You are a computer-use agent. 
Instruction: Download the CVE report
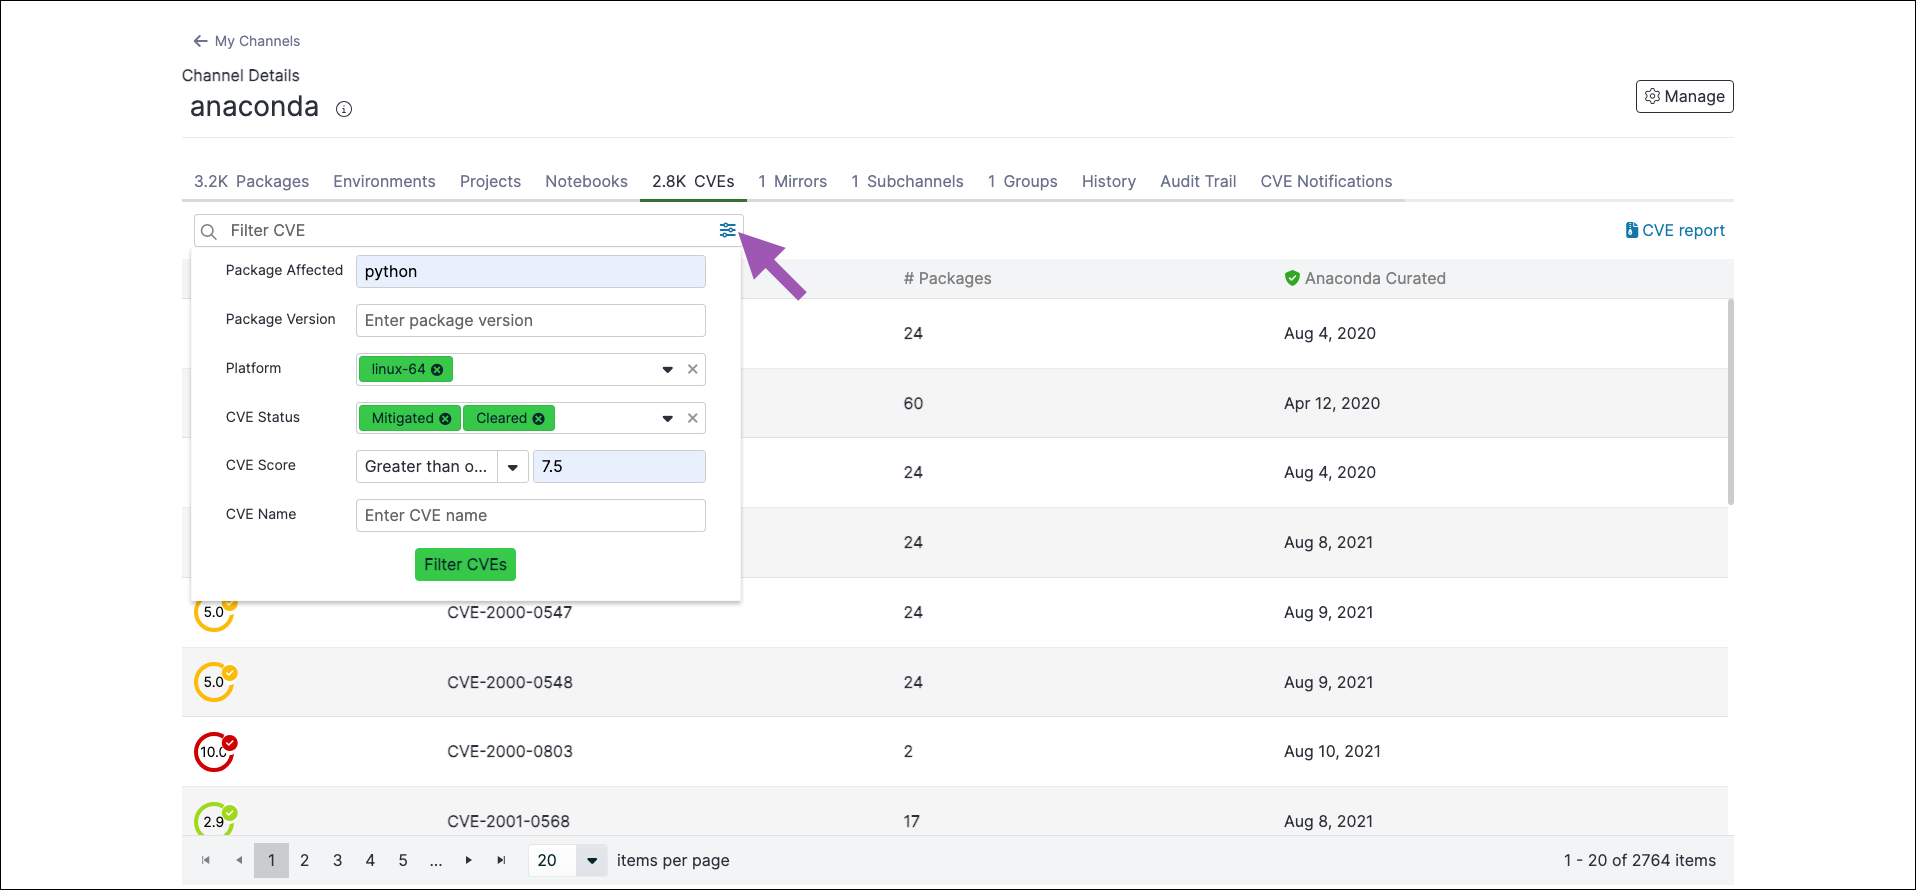pos(1675,230)
